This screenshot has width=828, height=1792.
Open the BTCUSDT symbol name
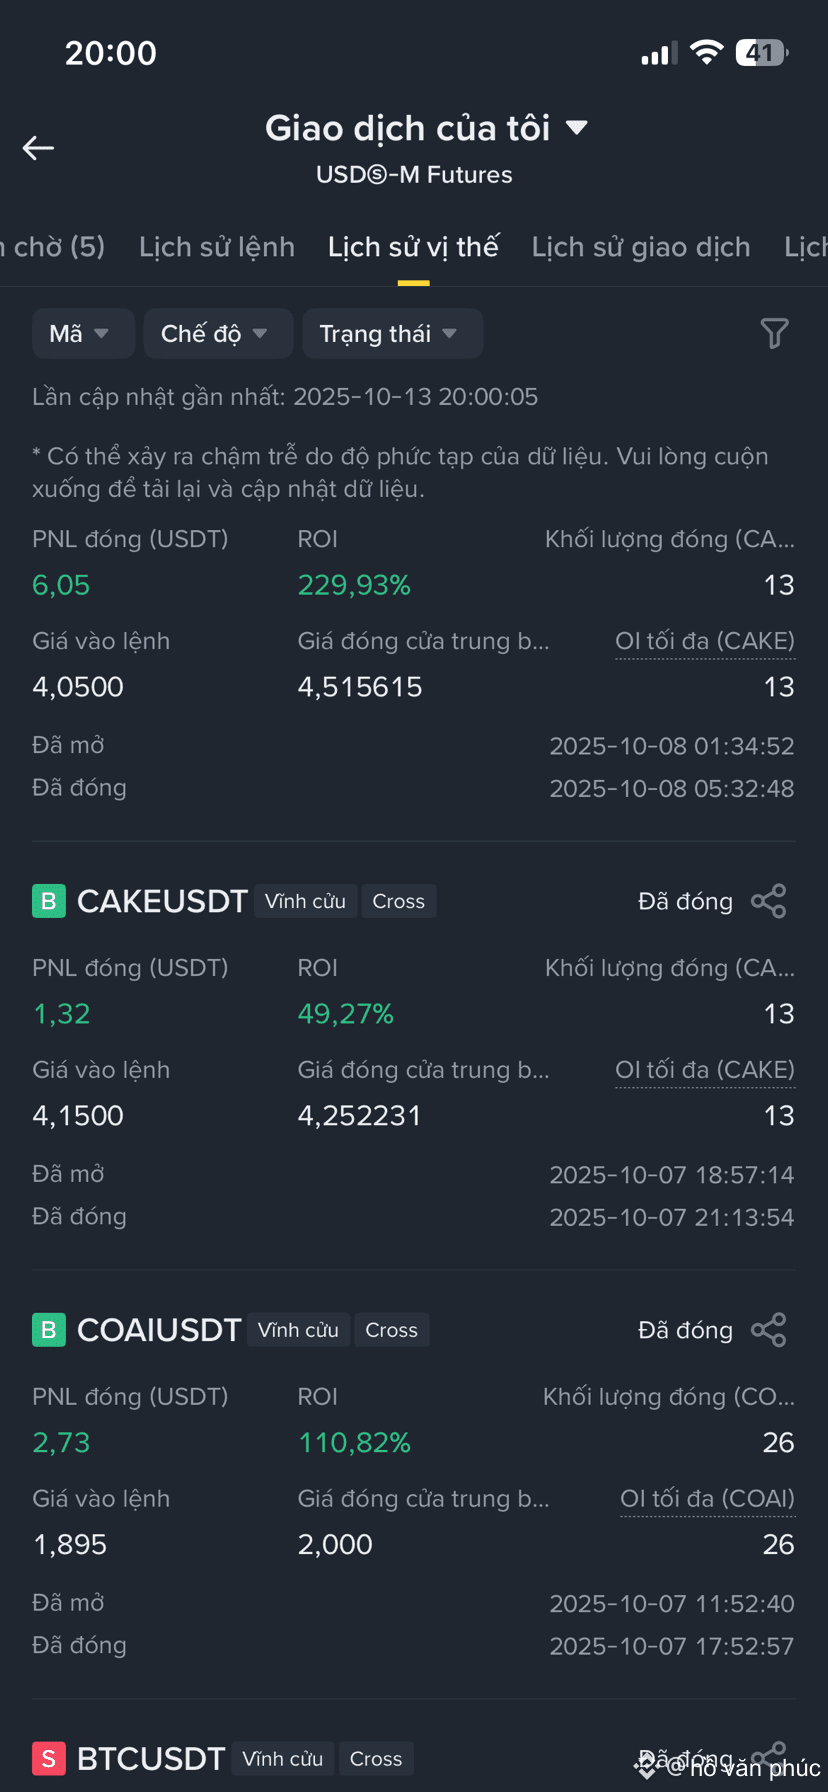coord(151,1759)
